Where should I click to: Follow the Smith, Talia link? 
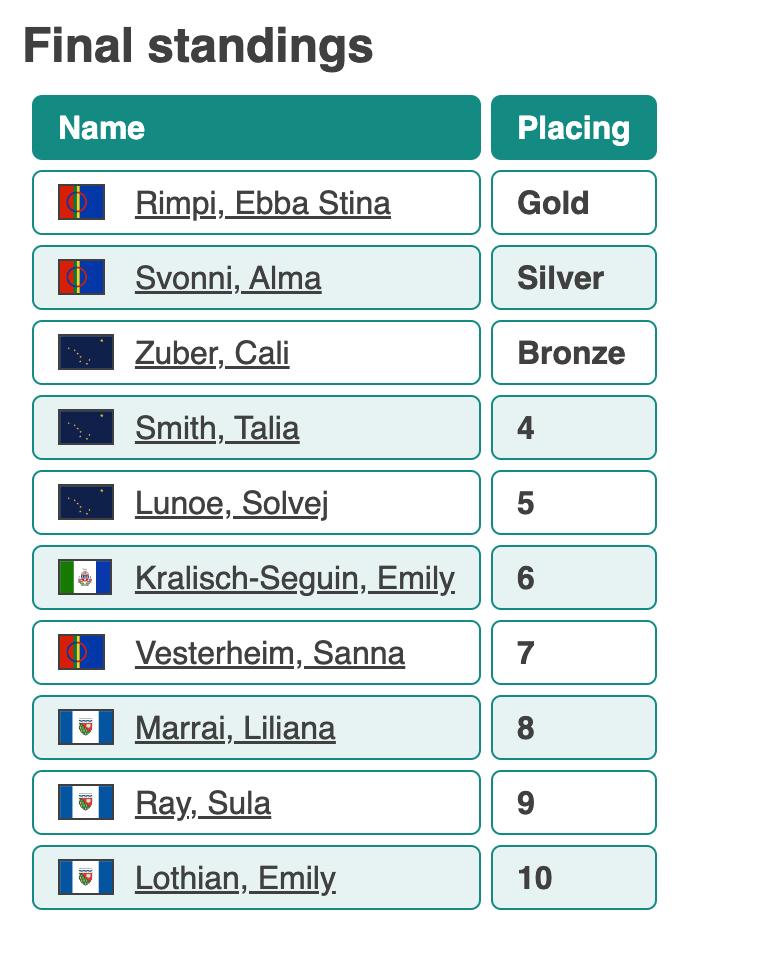217,428
